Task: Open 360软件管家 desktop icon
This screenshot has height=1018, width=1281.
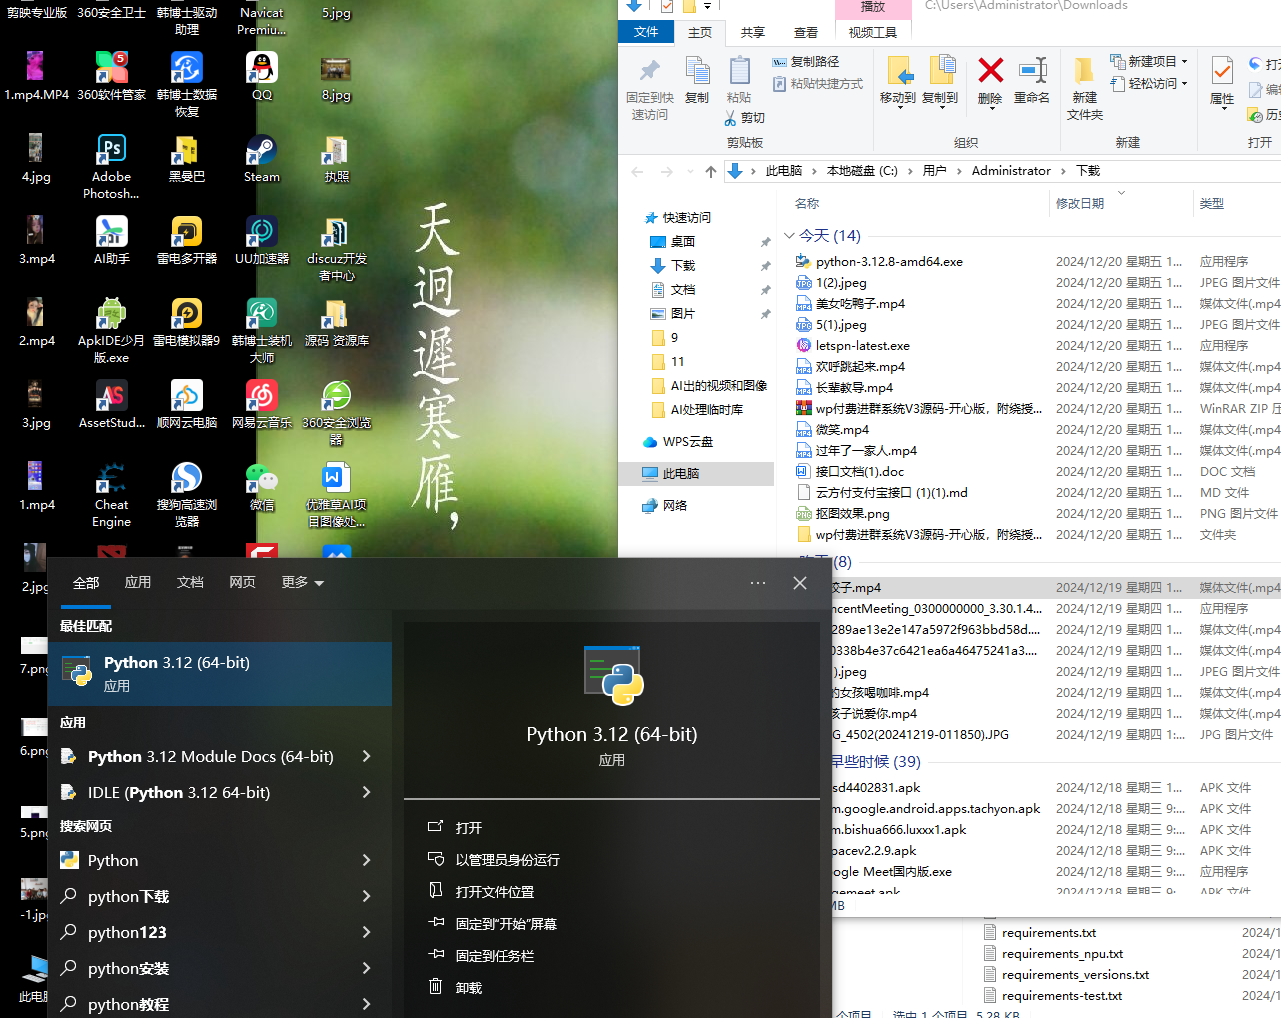Action: (x=111, y=76)
